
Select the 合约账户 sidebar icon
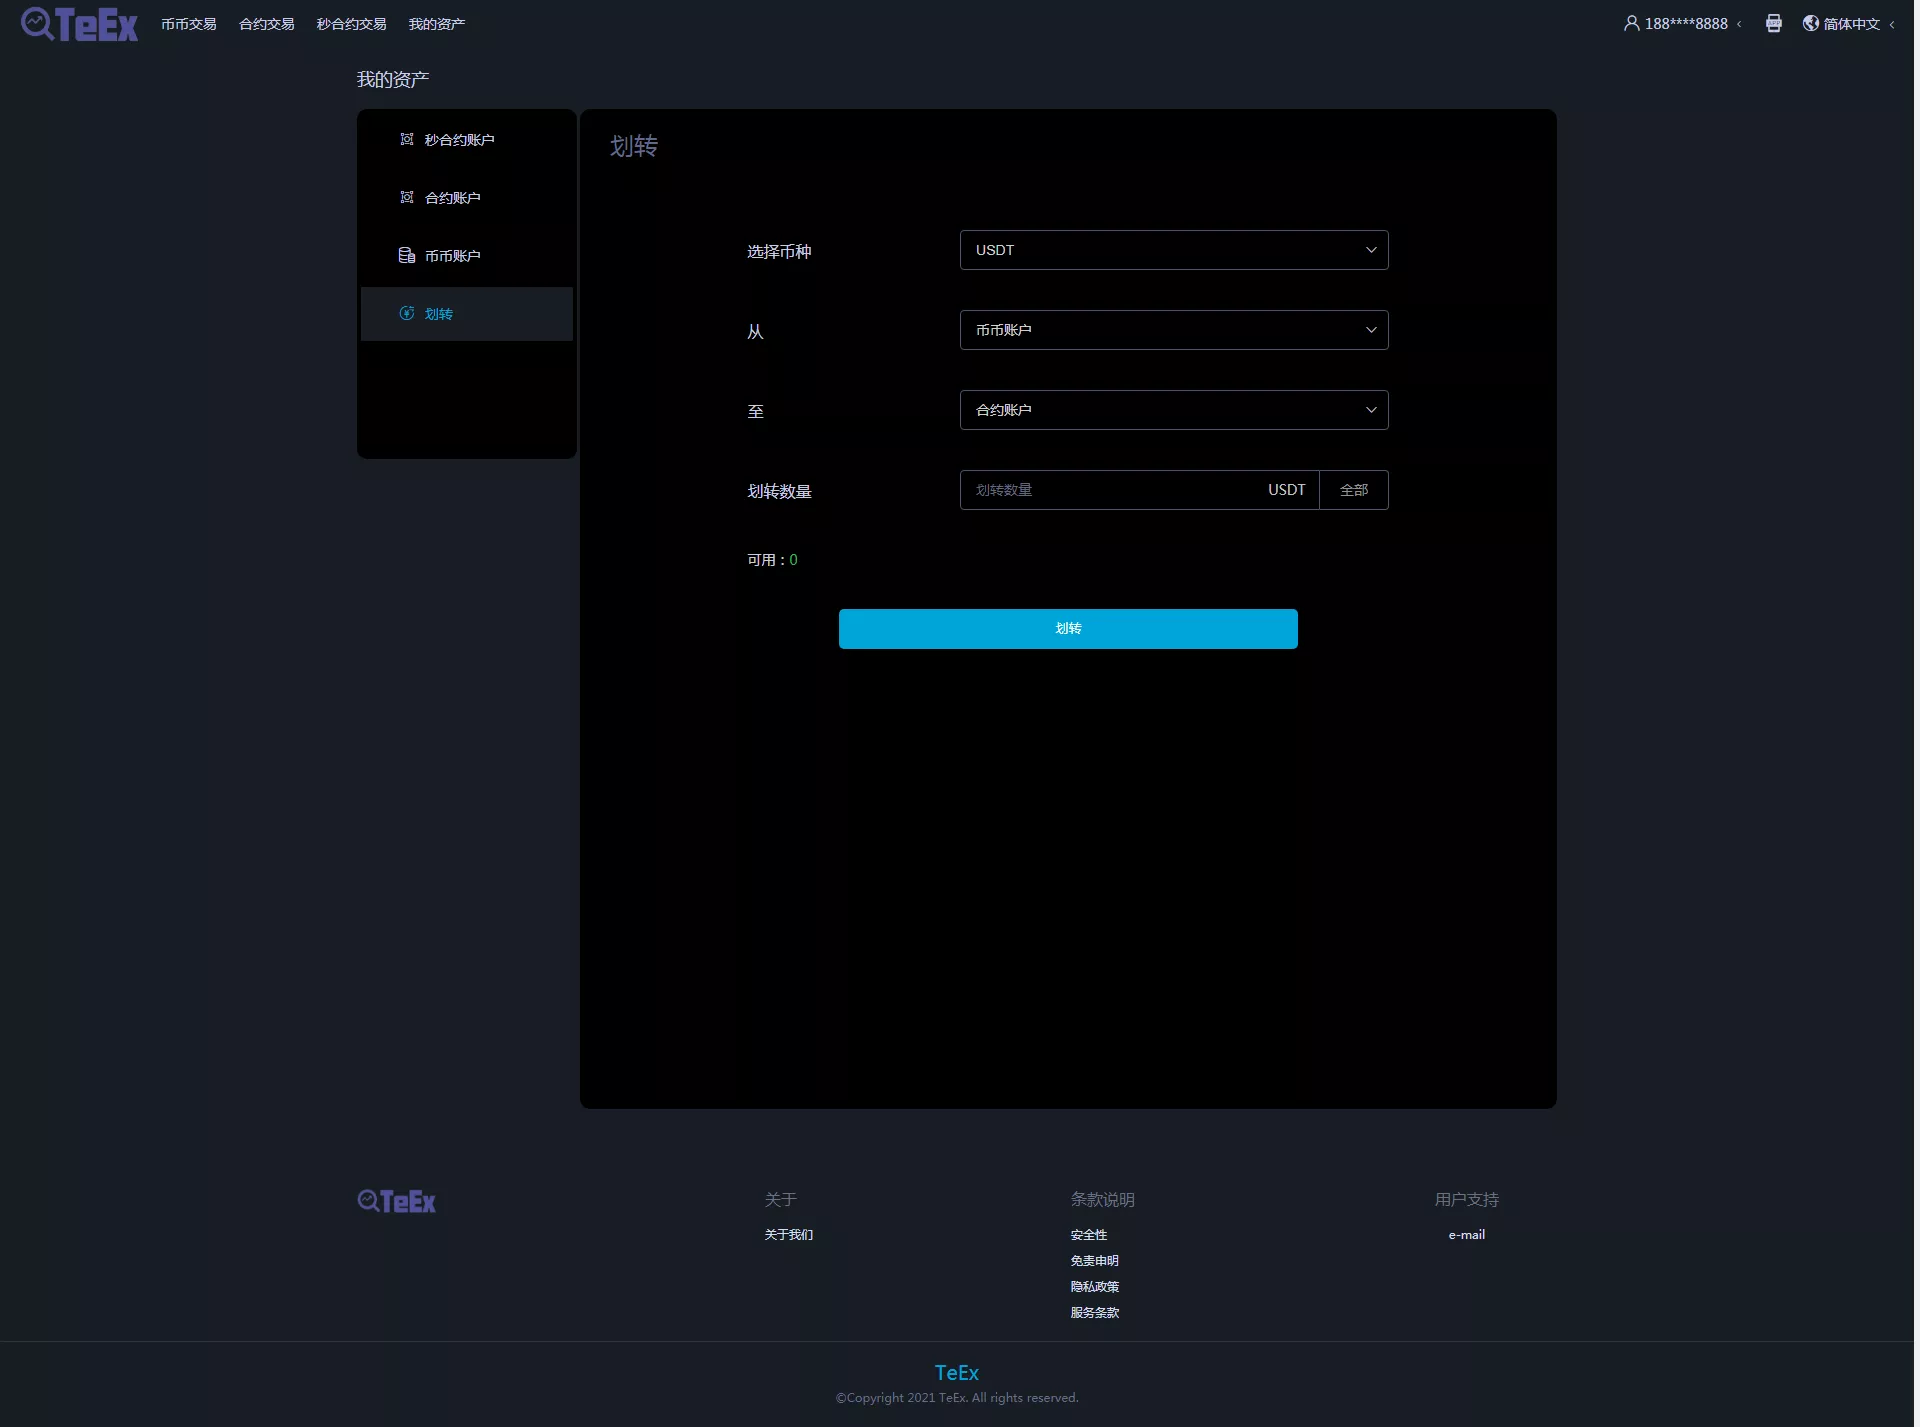point(406,197)
